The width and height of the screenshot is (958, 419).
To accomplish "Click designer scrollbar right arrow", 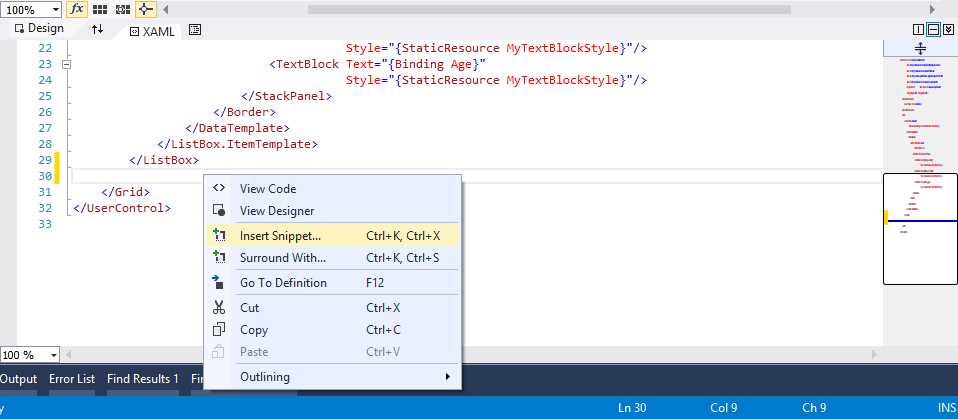I will pos(932,9).
